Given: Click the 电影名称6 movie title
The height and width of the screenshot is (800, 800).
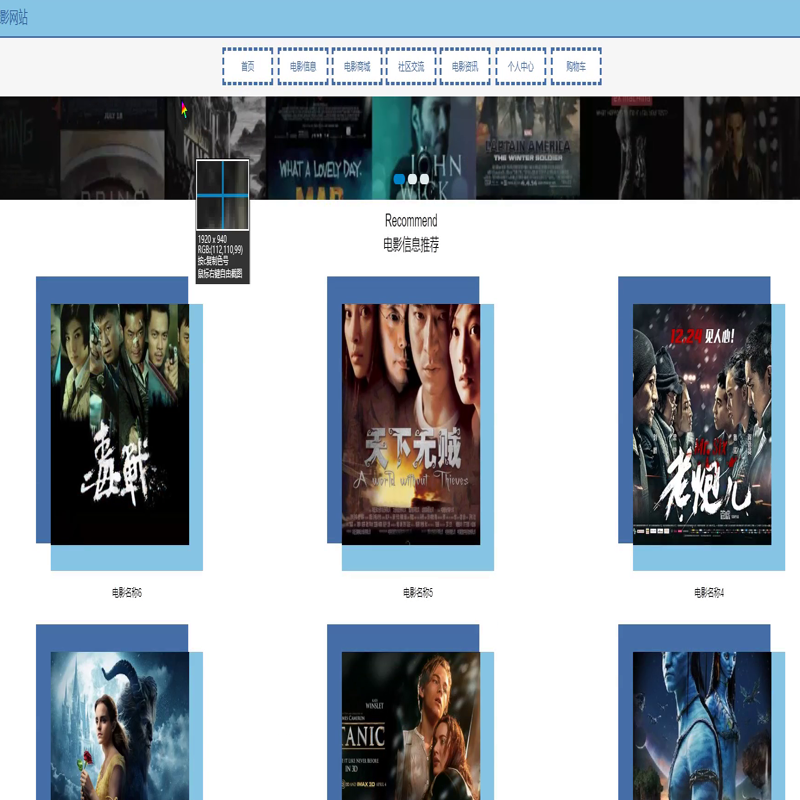Looking at the screenshot, I should (127, 592).
